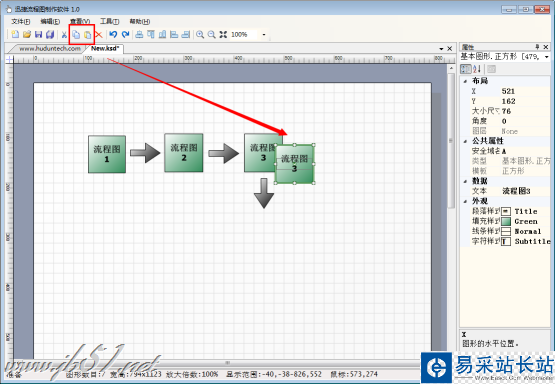555x384 pixels.
Task: Pin the 属性 properties panel
Action: tap(537, 47)
